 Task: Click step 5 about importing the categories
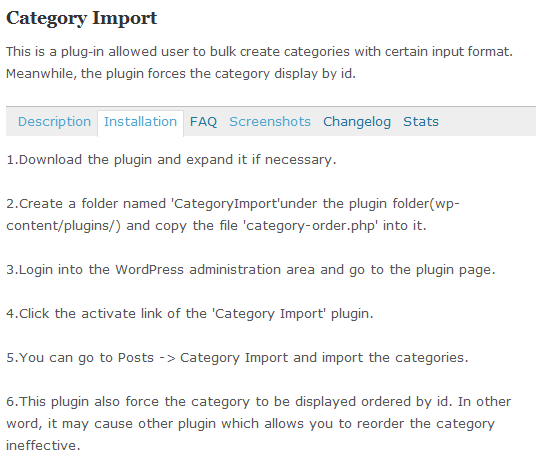[237, 358]
